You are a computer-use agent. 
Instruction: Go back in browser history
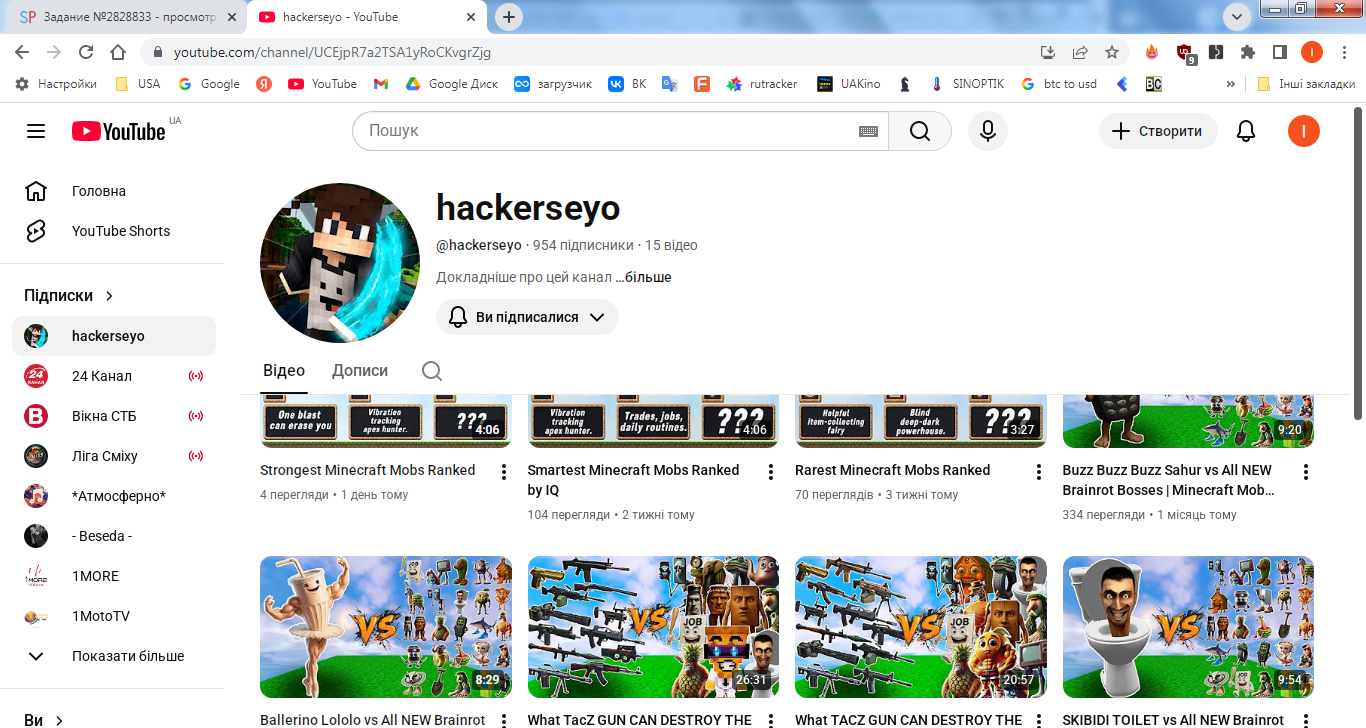[x=22, y=52]
